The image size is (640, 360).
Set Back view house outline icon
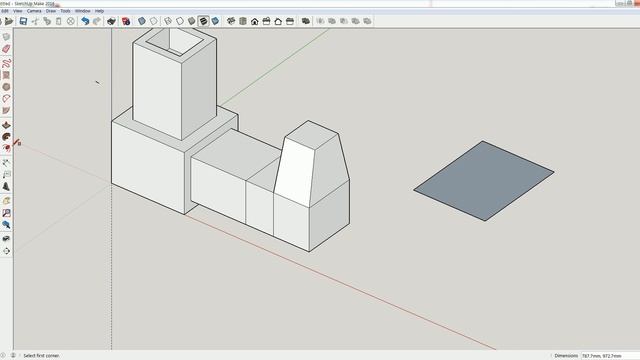(278, 21)
